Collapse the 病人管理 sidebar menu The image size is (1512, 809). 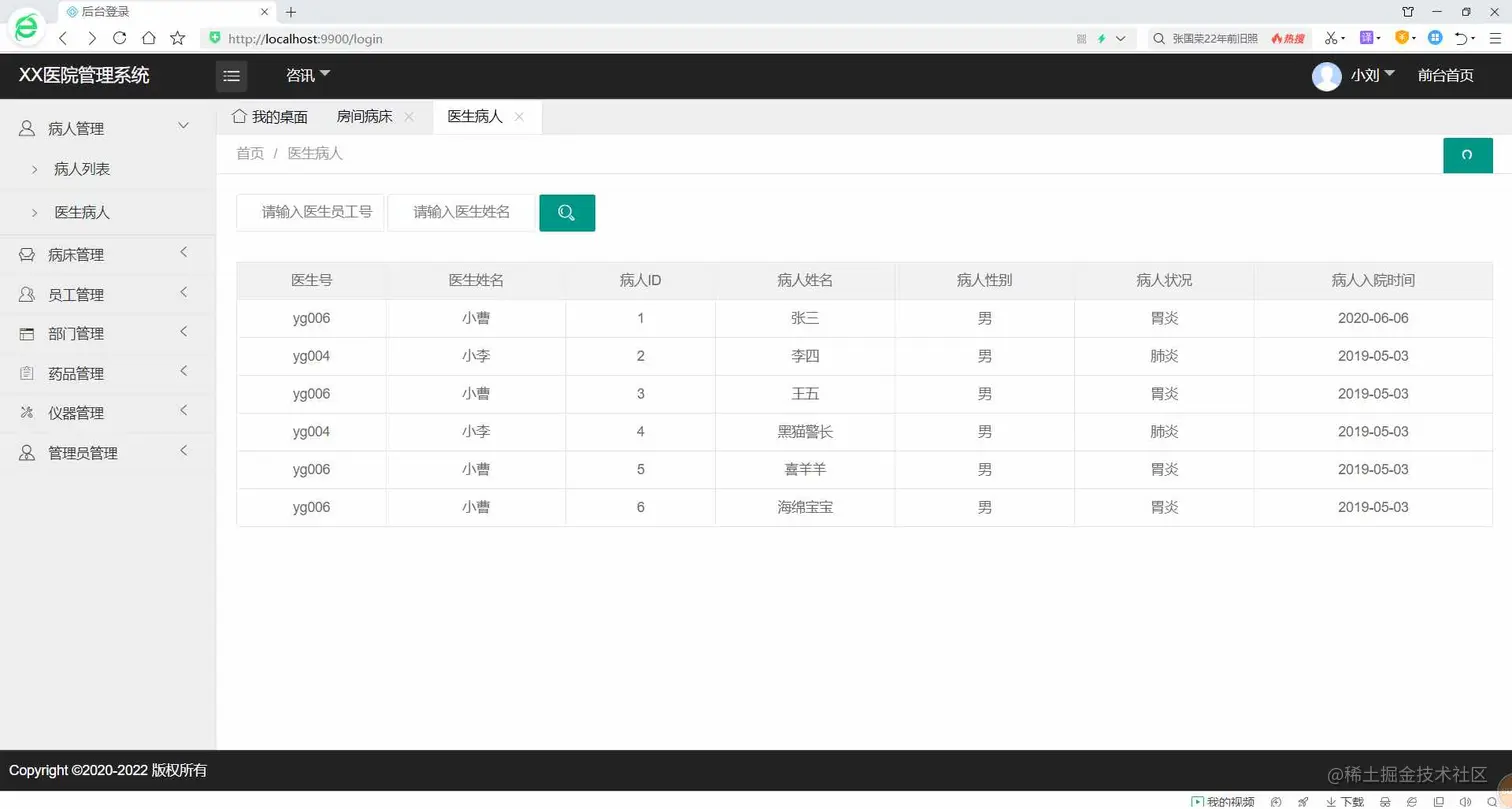[x=108, y=128]
